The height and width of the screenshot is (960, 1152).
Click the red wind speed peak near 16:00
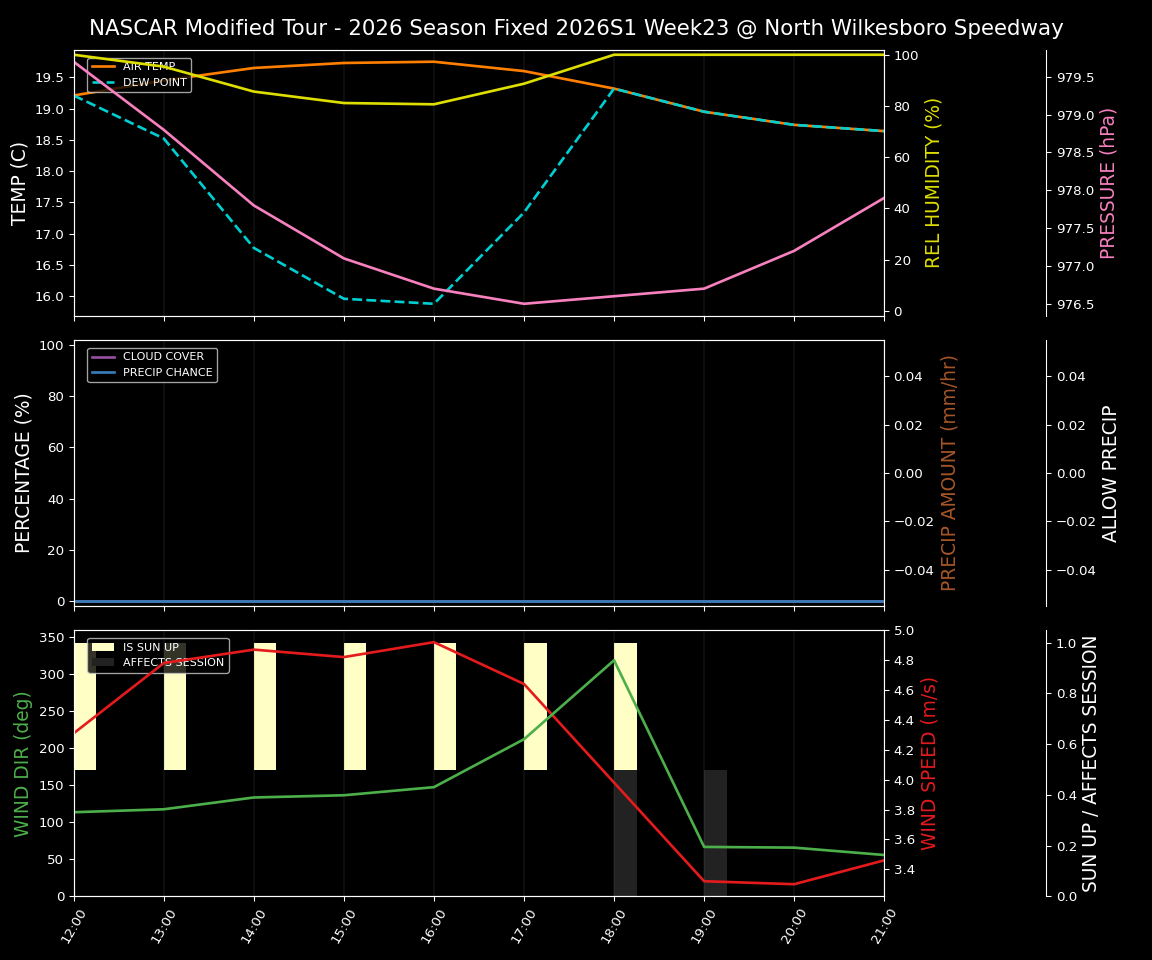coord(433,643)
